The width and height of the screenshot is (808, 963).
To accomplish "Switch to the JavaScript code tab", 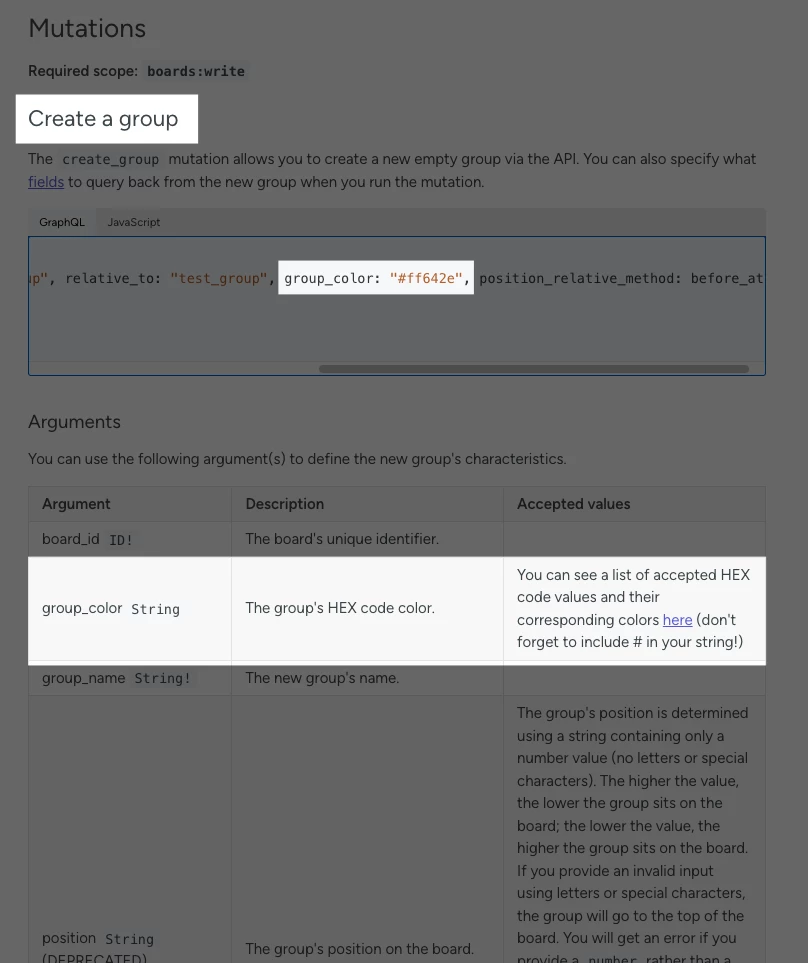I will (x=133, y=222).
